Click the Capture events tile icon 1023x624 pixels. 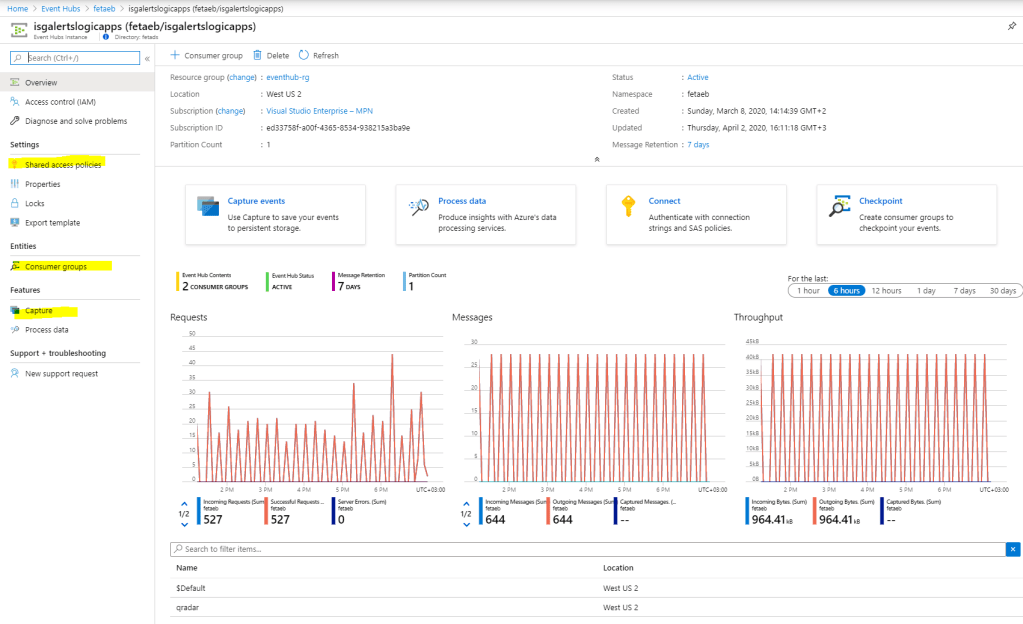tap(209, 207)
